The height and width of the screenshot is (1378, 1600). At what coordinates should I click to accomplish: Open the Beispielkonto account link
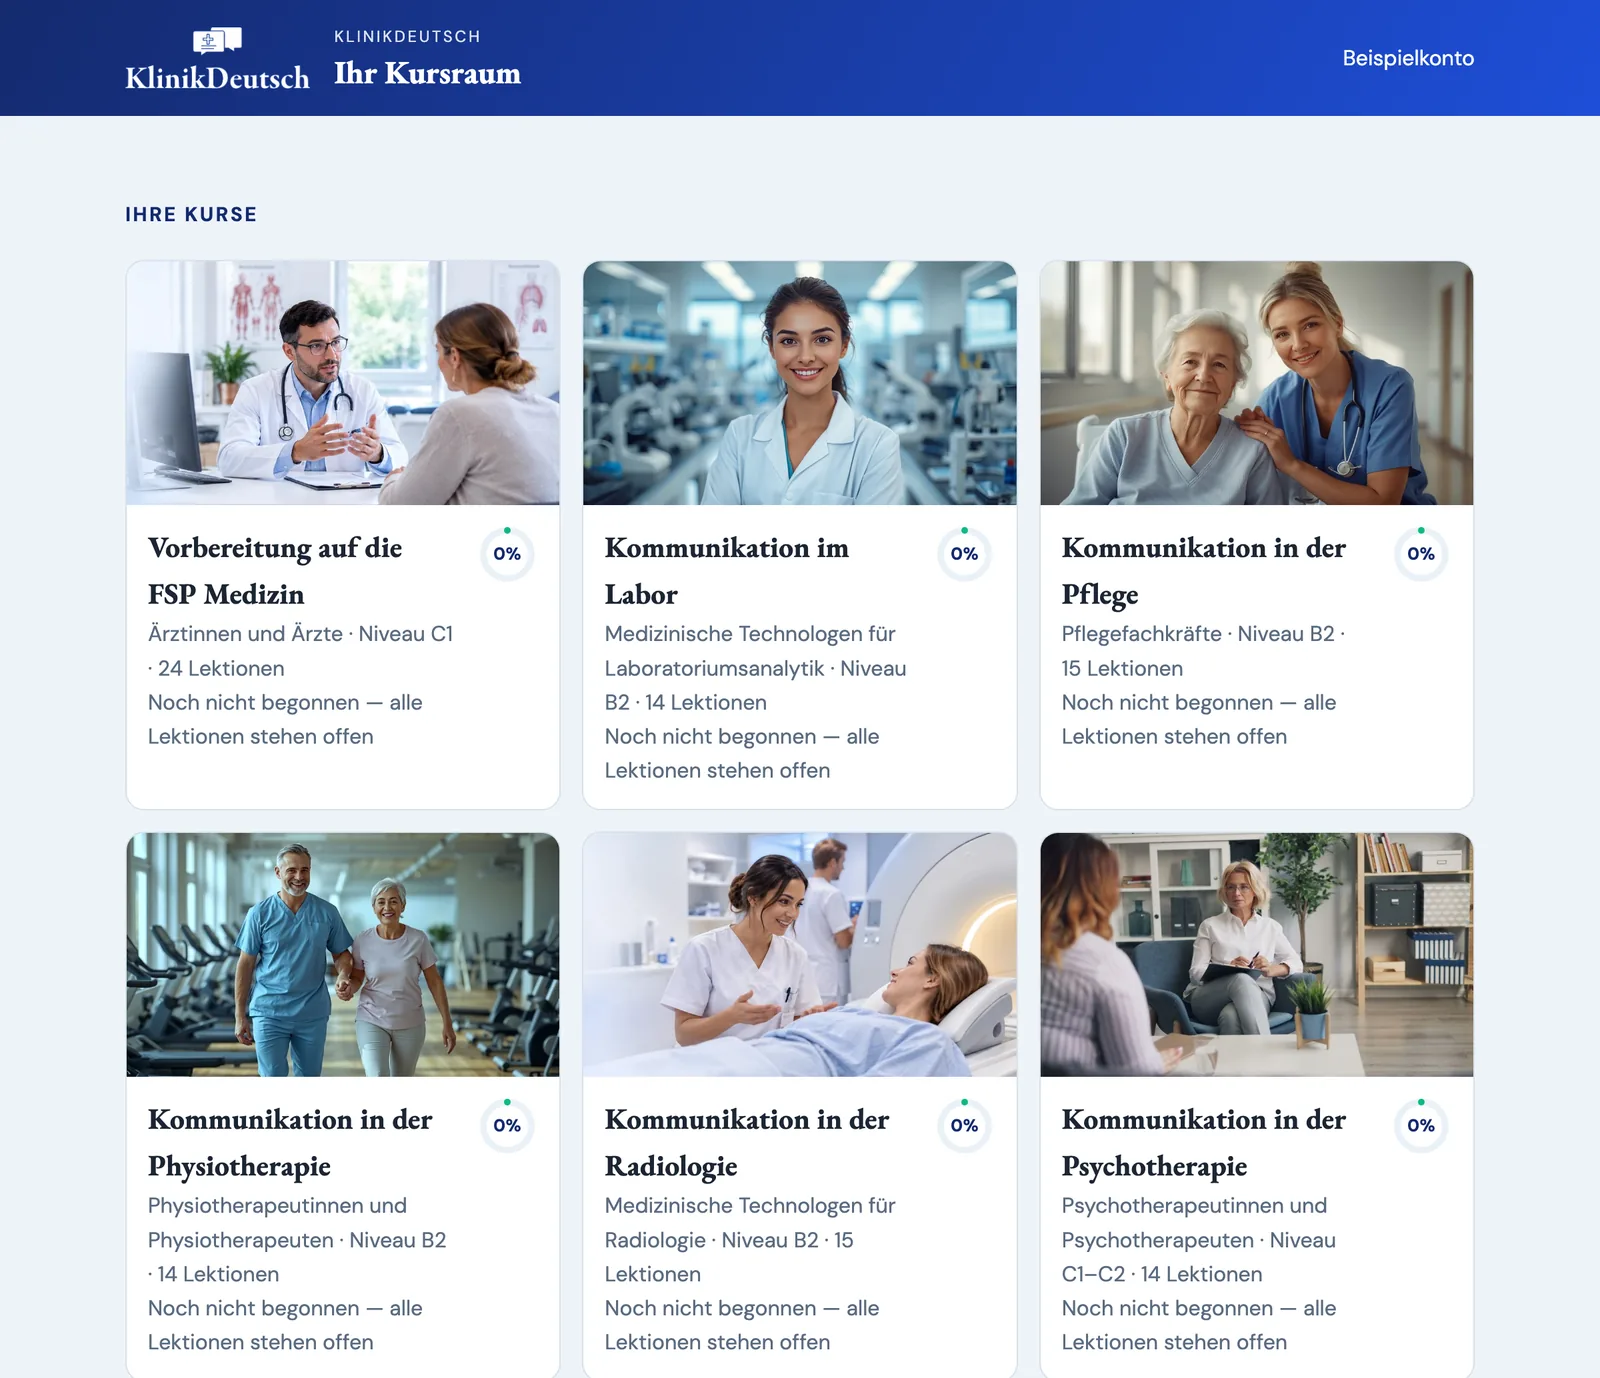point(1408,58)
